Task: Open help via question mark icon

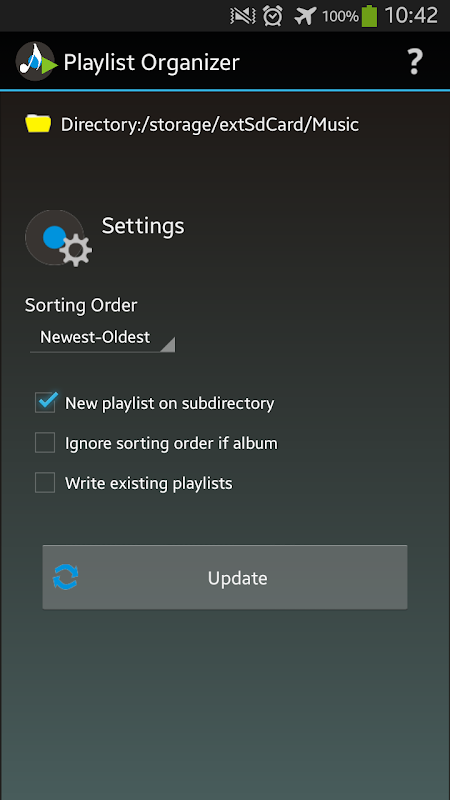Action: coord(414,62)
